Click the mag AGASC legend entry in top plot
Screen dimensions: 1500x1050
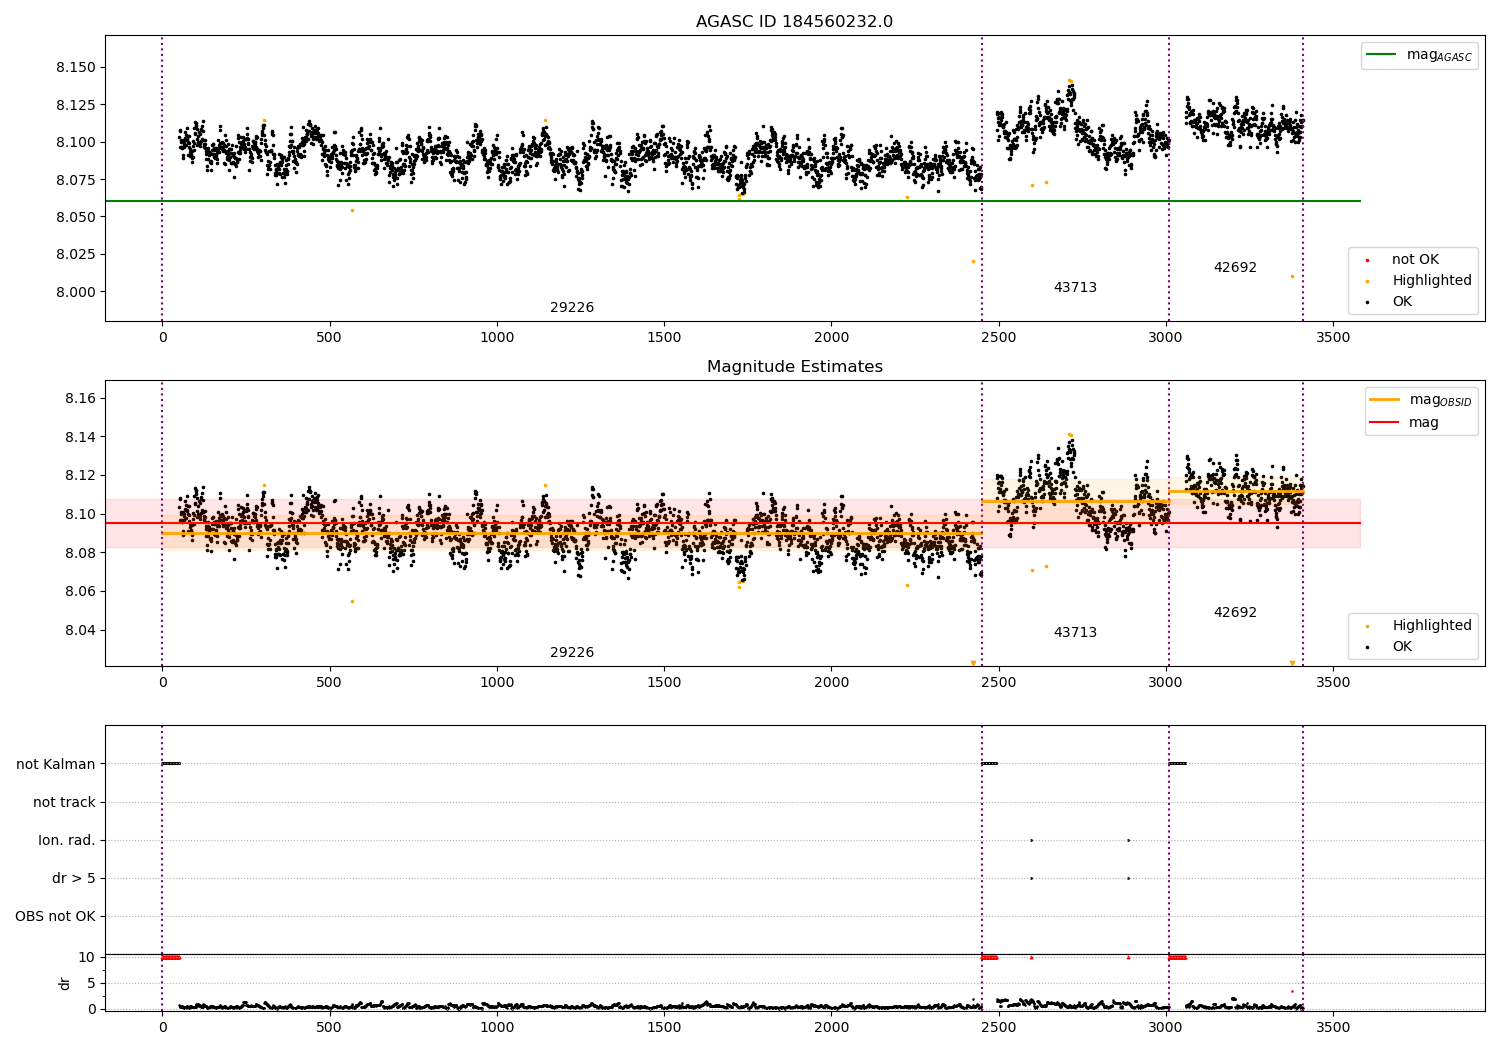point(1419,55)
